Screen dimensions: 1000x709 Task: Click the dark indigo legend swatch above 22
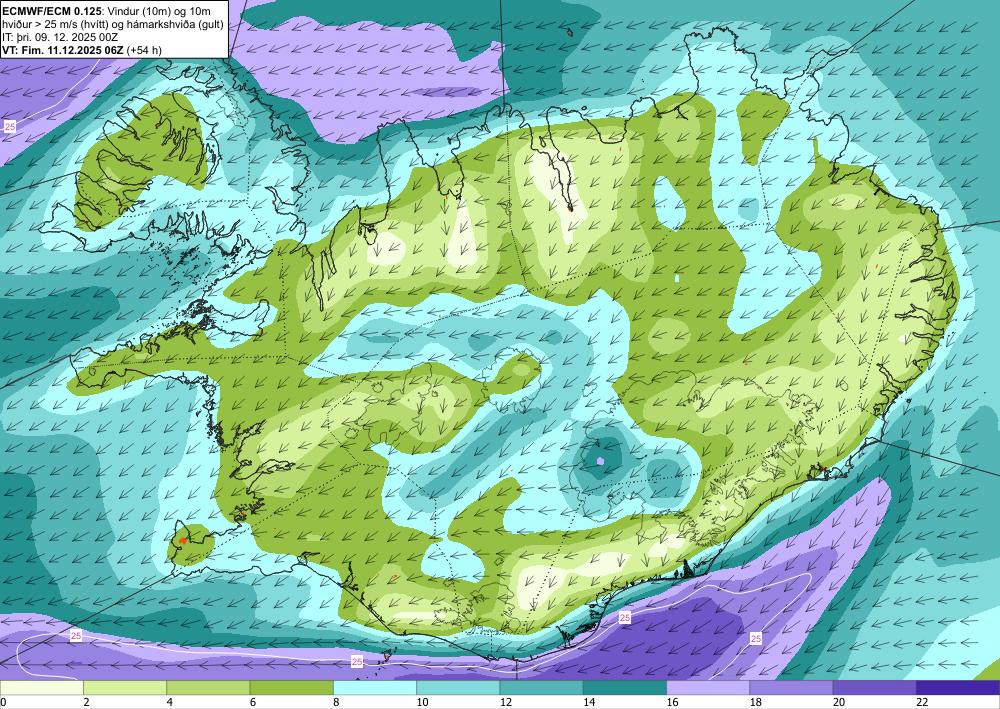click(958, 688)
